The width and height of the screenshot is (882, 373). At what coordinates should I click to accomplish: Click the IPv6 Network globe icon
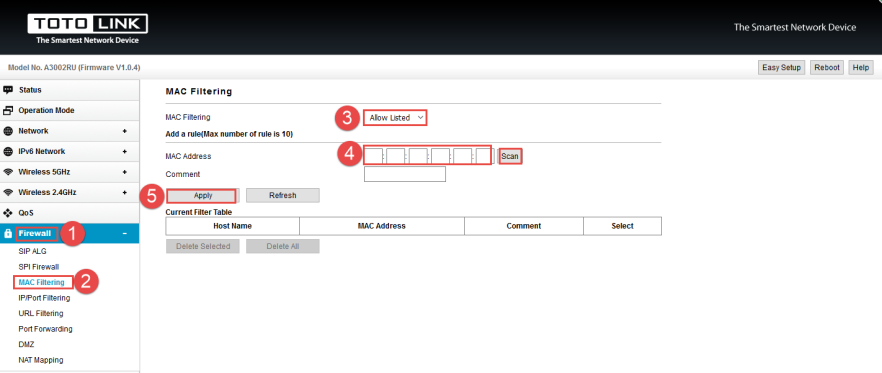click(x=8, y=151)
